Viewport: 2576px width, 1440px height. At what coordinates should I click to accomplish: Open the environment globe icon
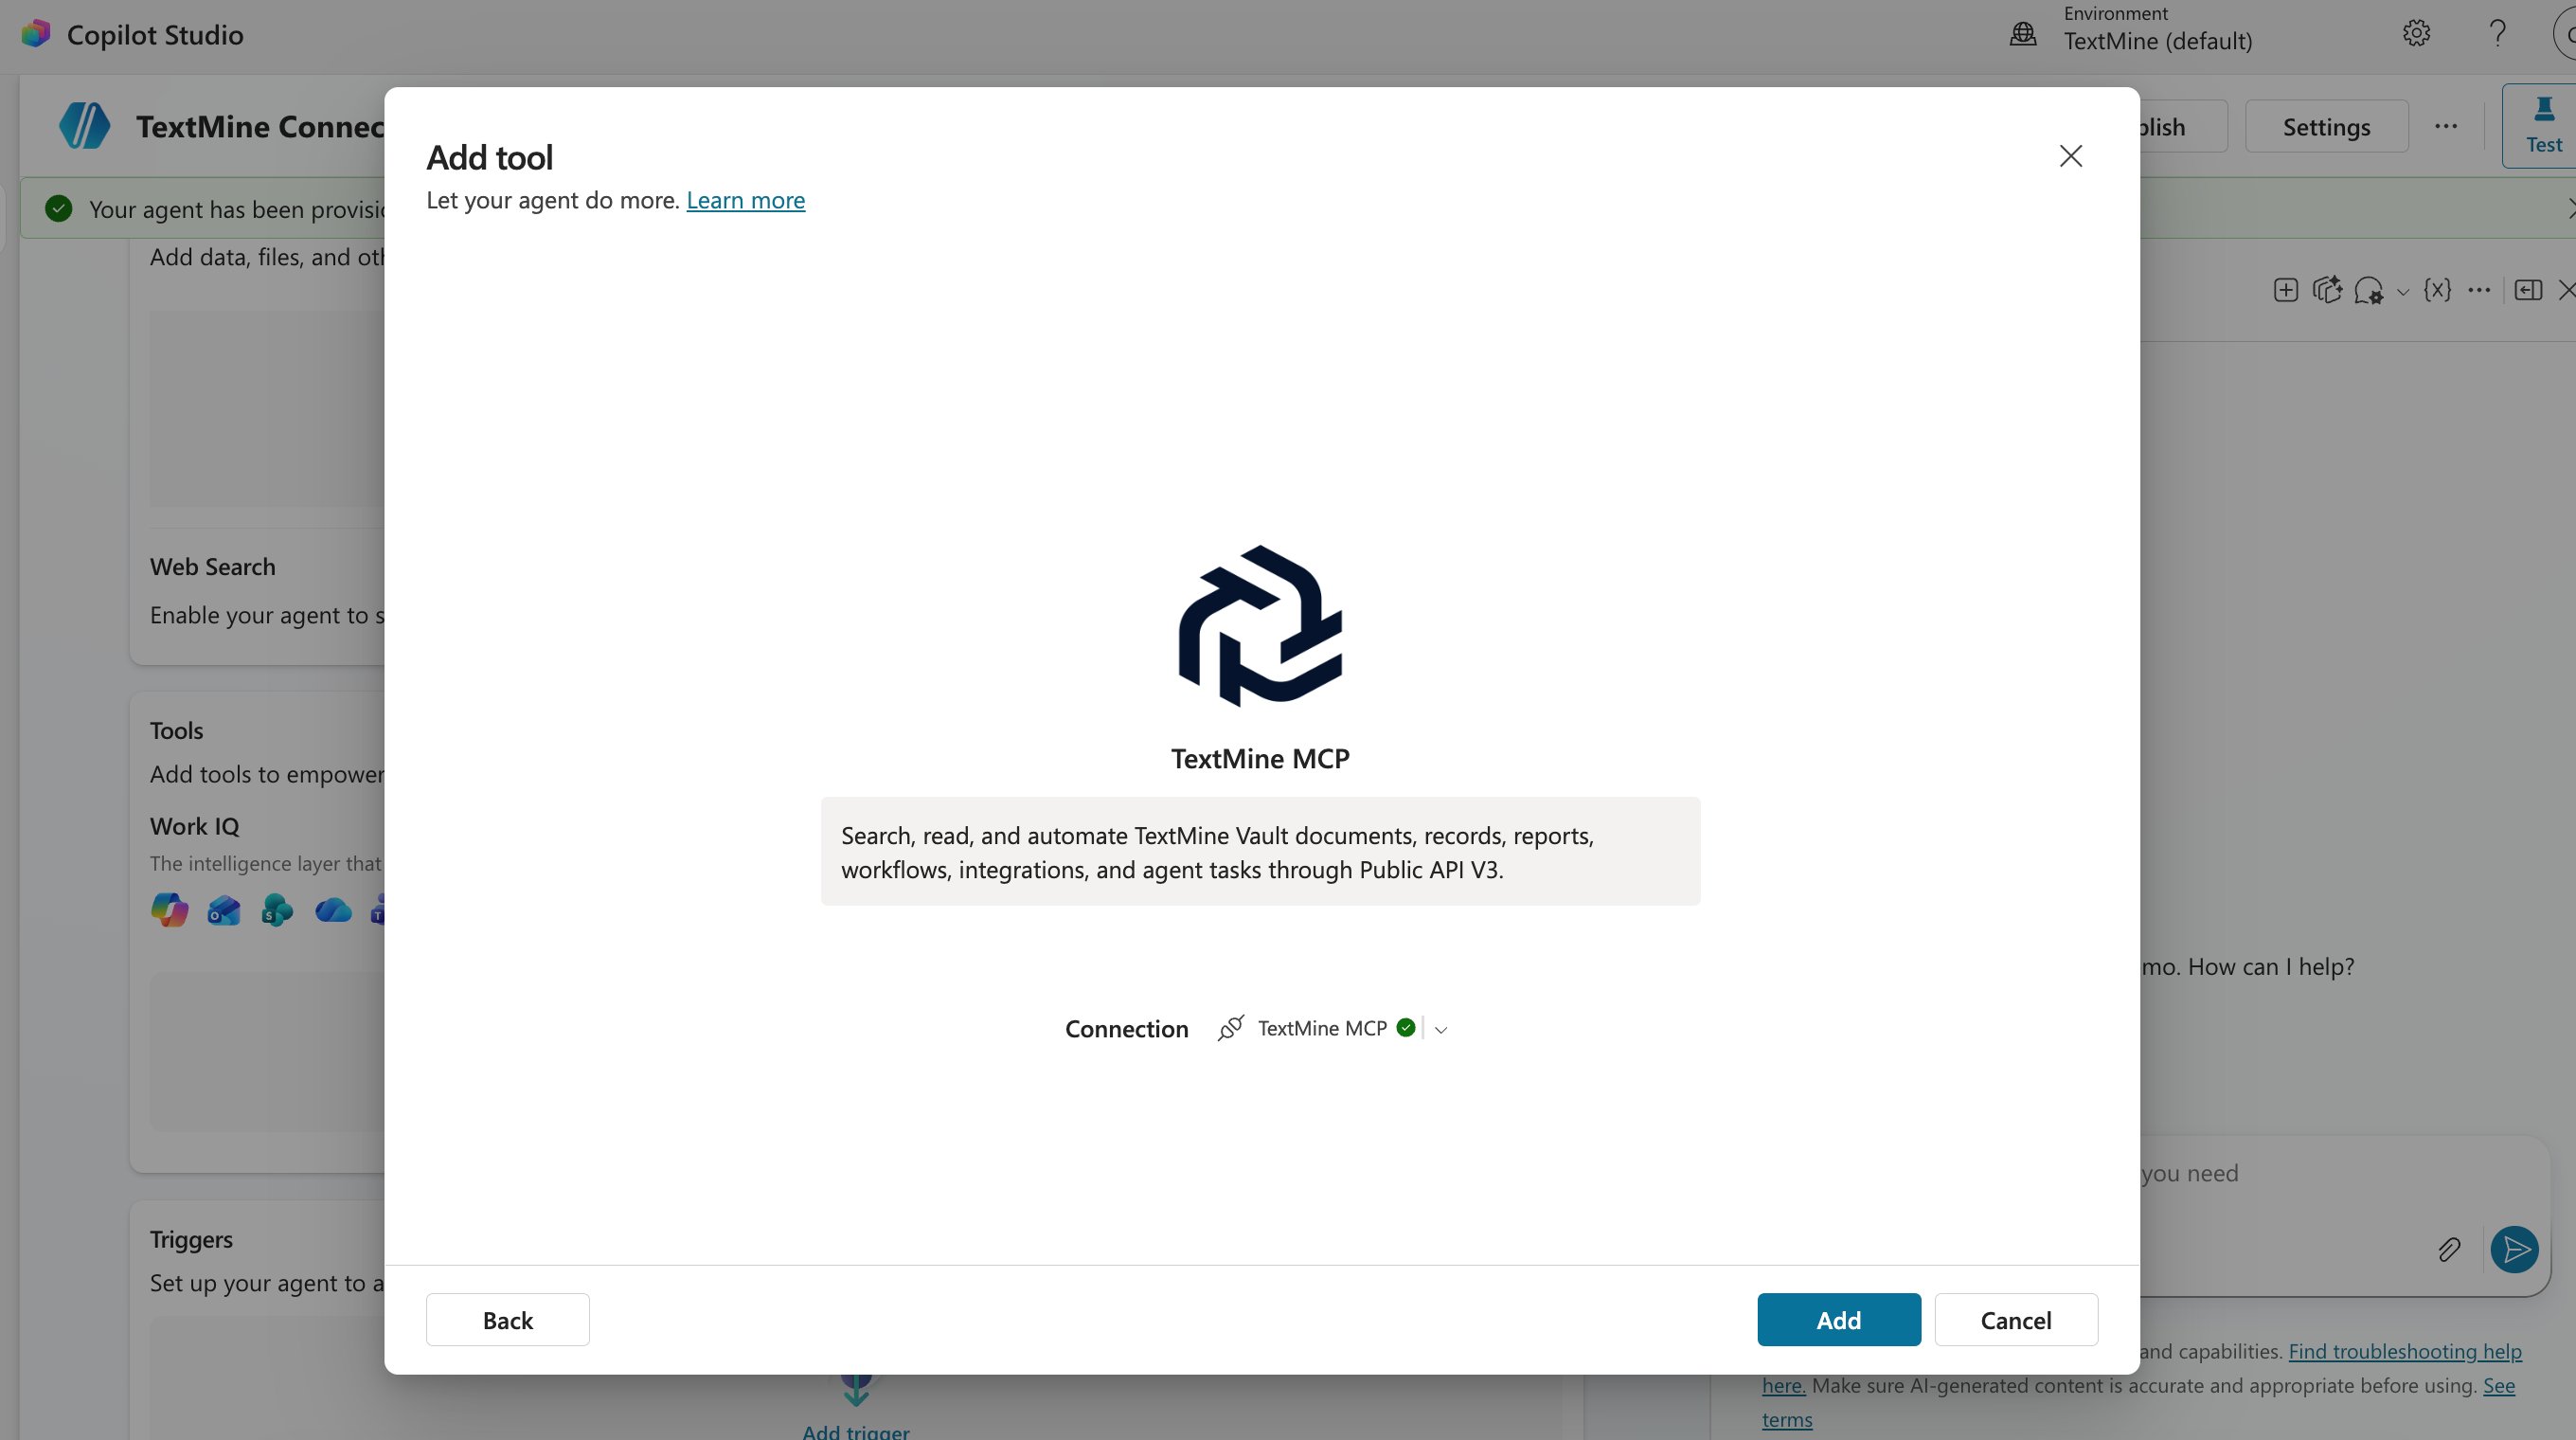(x=2022, y=34)
